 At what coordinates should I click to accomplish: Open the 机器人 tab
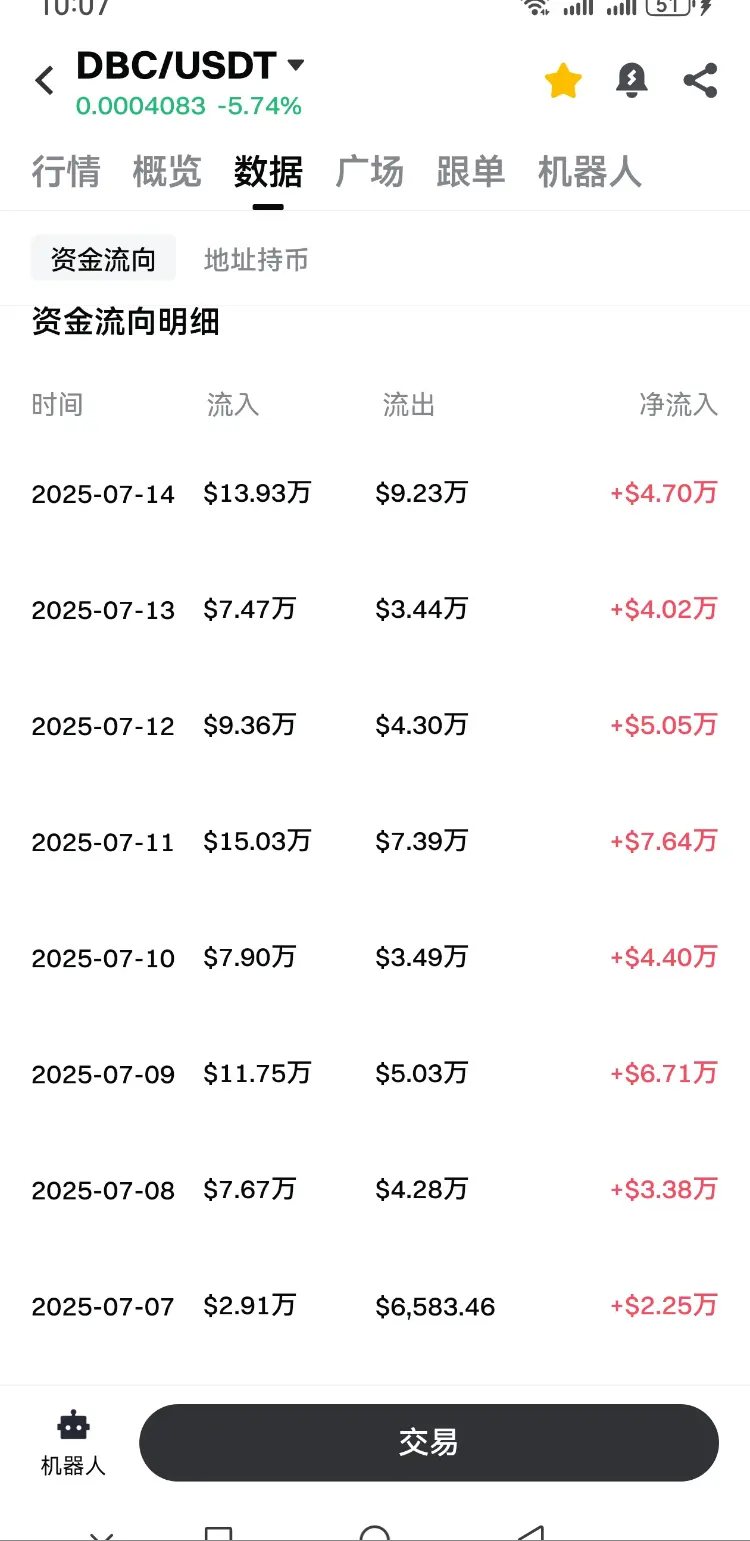[x=589, y=172]
